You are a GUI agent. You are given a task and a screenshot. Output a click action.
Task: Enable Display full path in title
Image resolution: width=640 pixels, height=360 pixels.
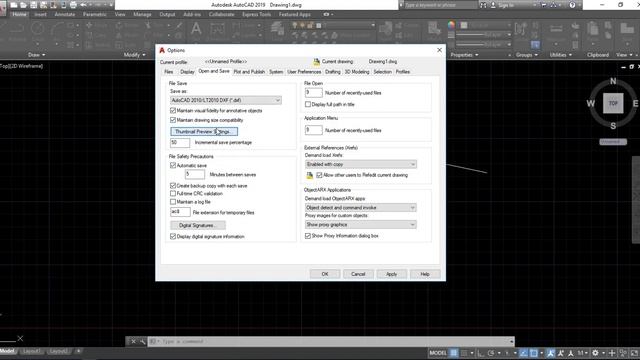[308, 104]
